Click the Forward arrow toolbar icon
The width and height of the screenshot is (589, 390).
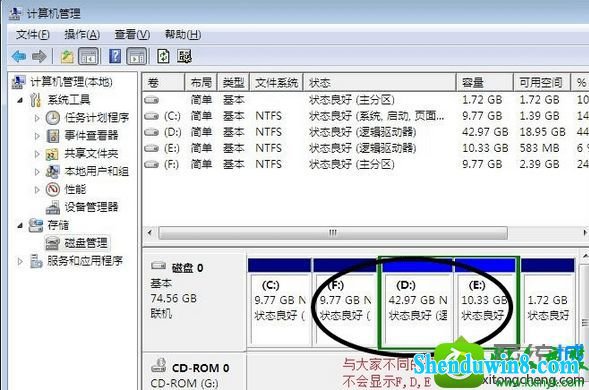(39, 57)
